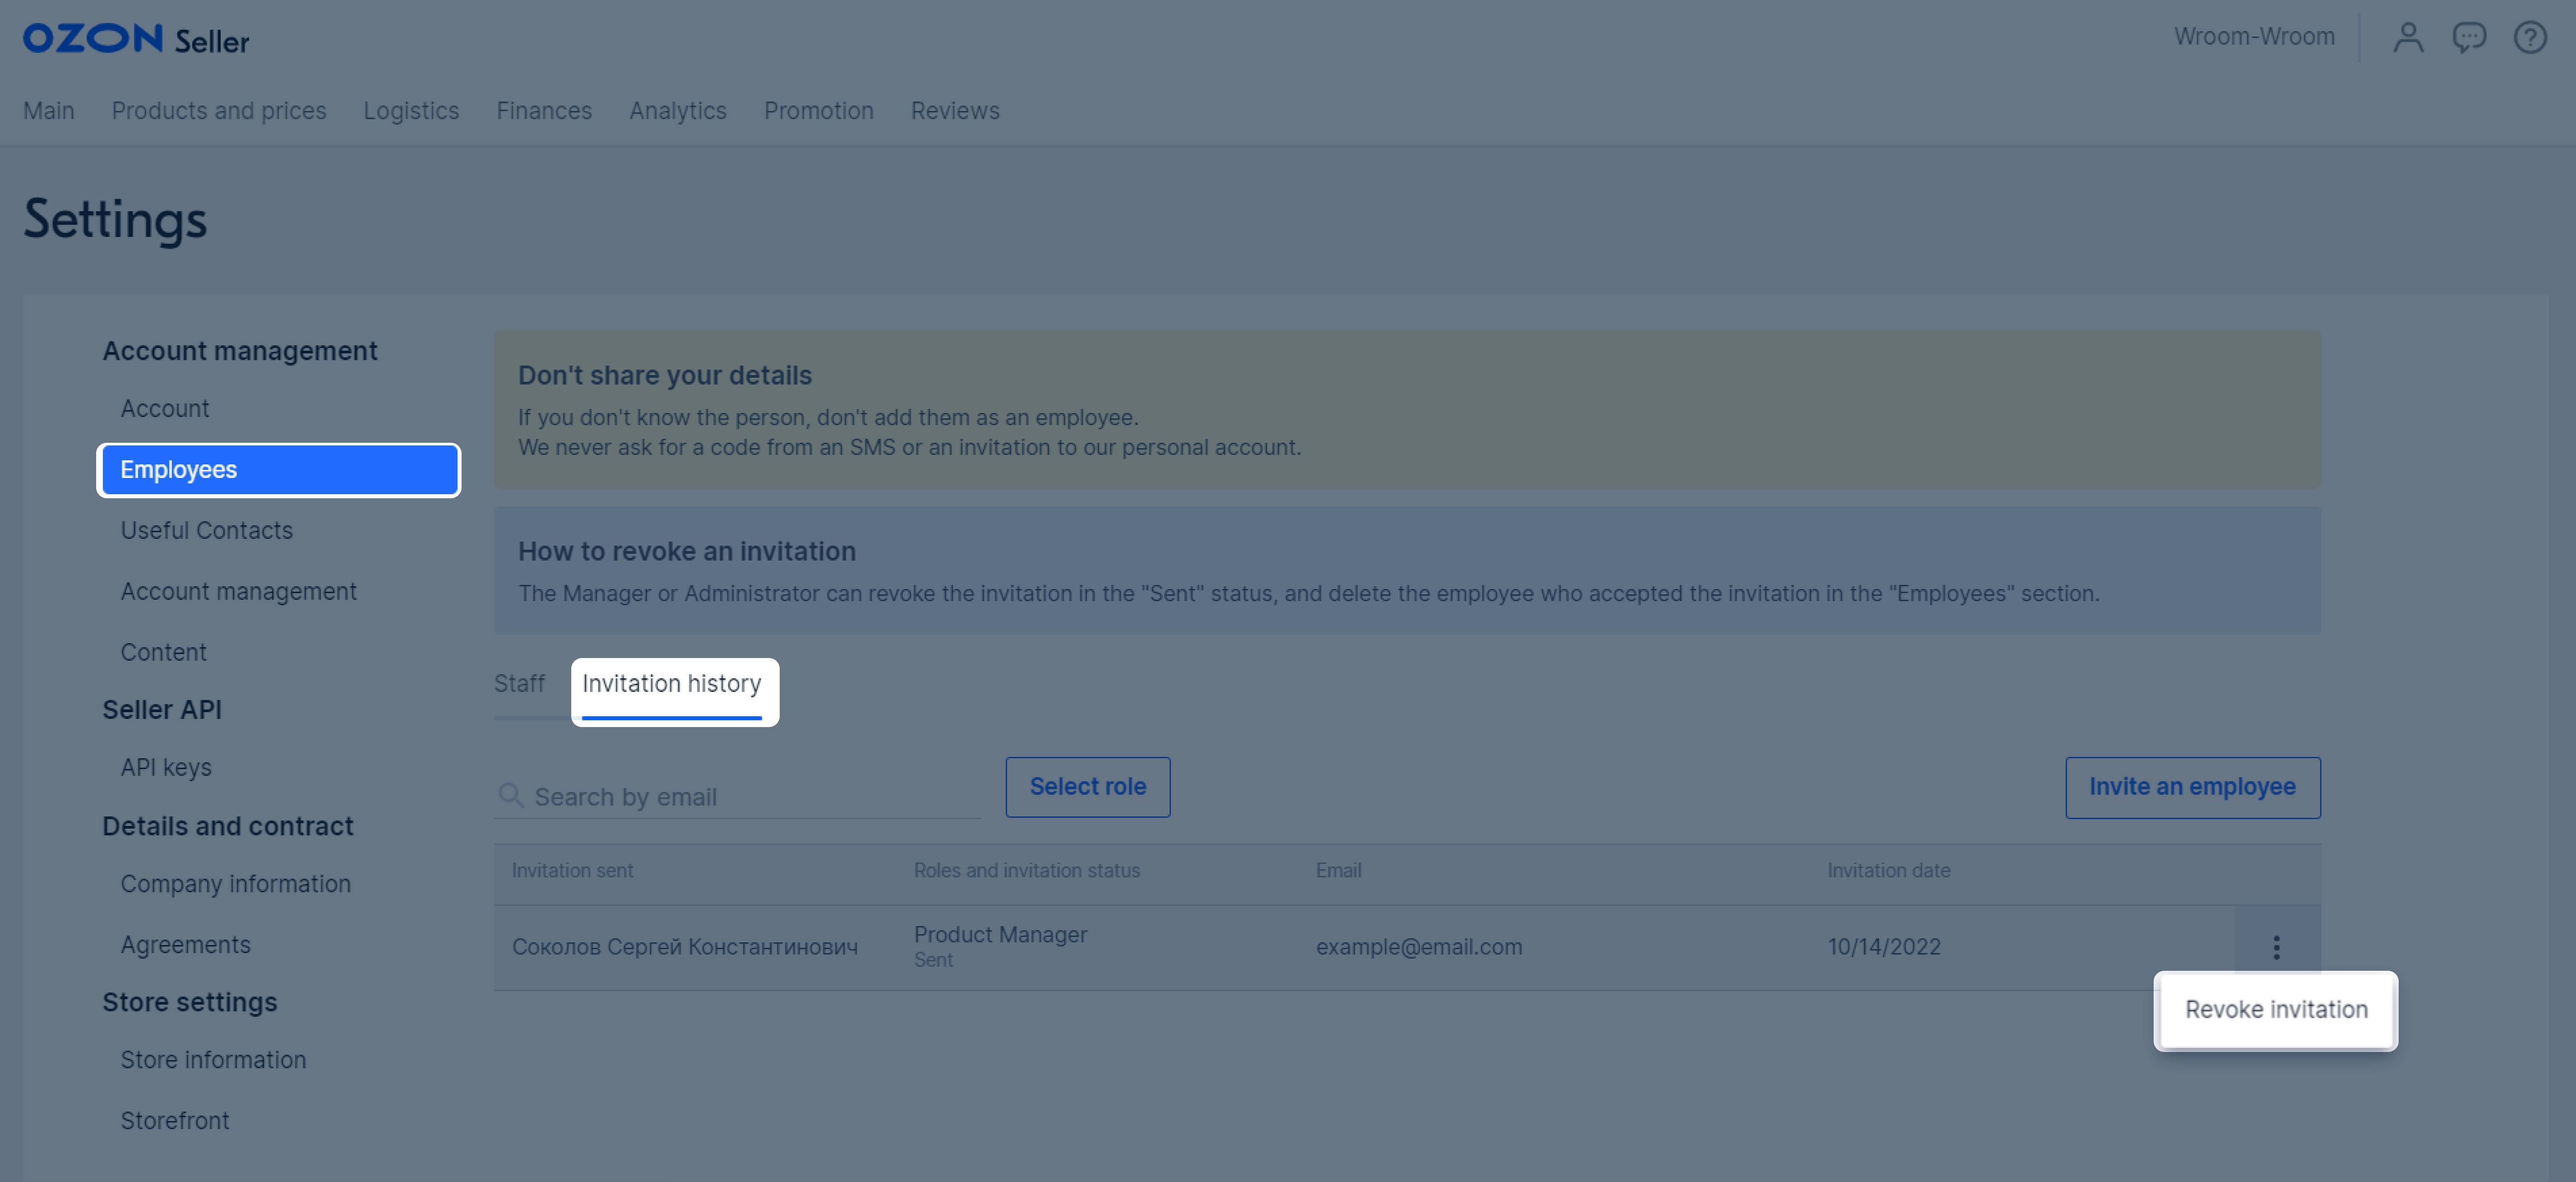
Task: Click Invite an employee button
Action: 2192,787
